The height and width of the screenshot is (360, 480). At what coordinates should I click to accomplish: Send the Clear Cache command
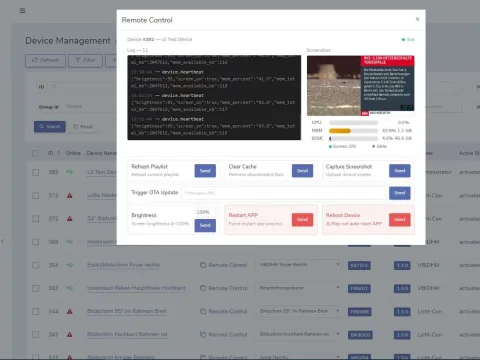point(302,171)
